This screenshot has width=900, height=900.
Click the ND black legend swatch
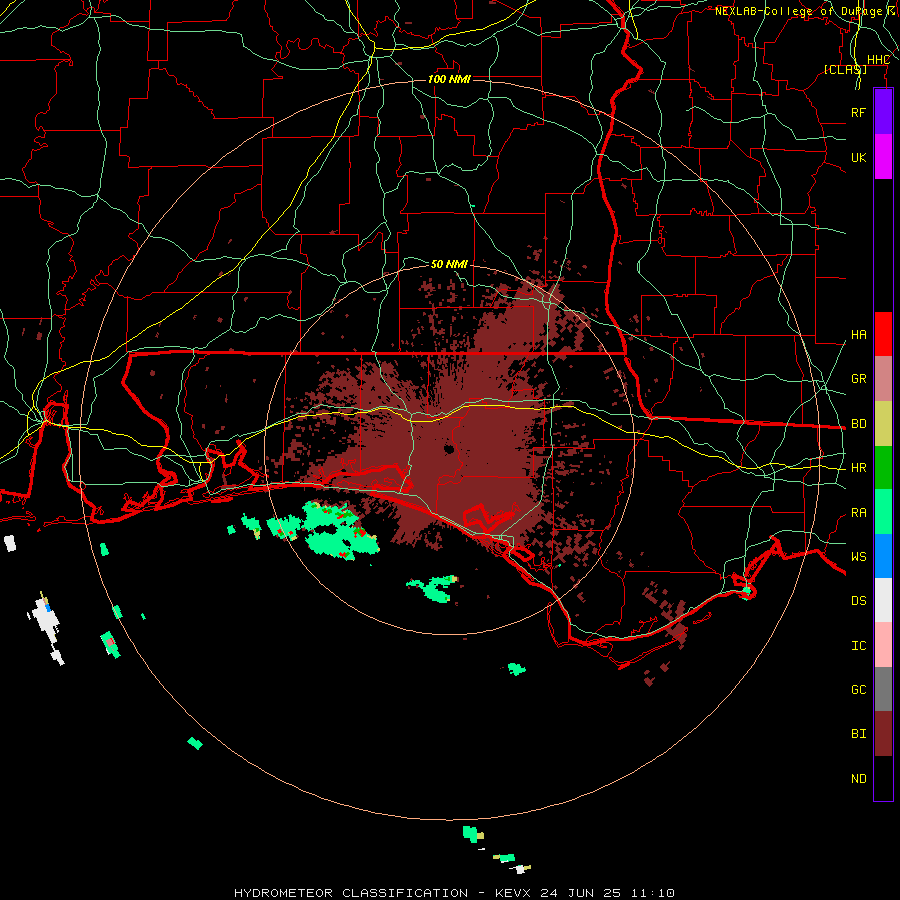[883, 778]
